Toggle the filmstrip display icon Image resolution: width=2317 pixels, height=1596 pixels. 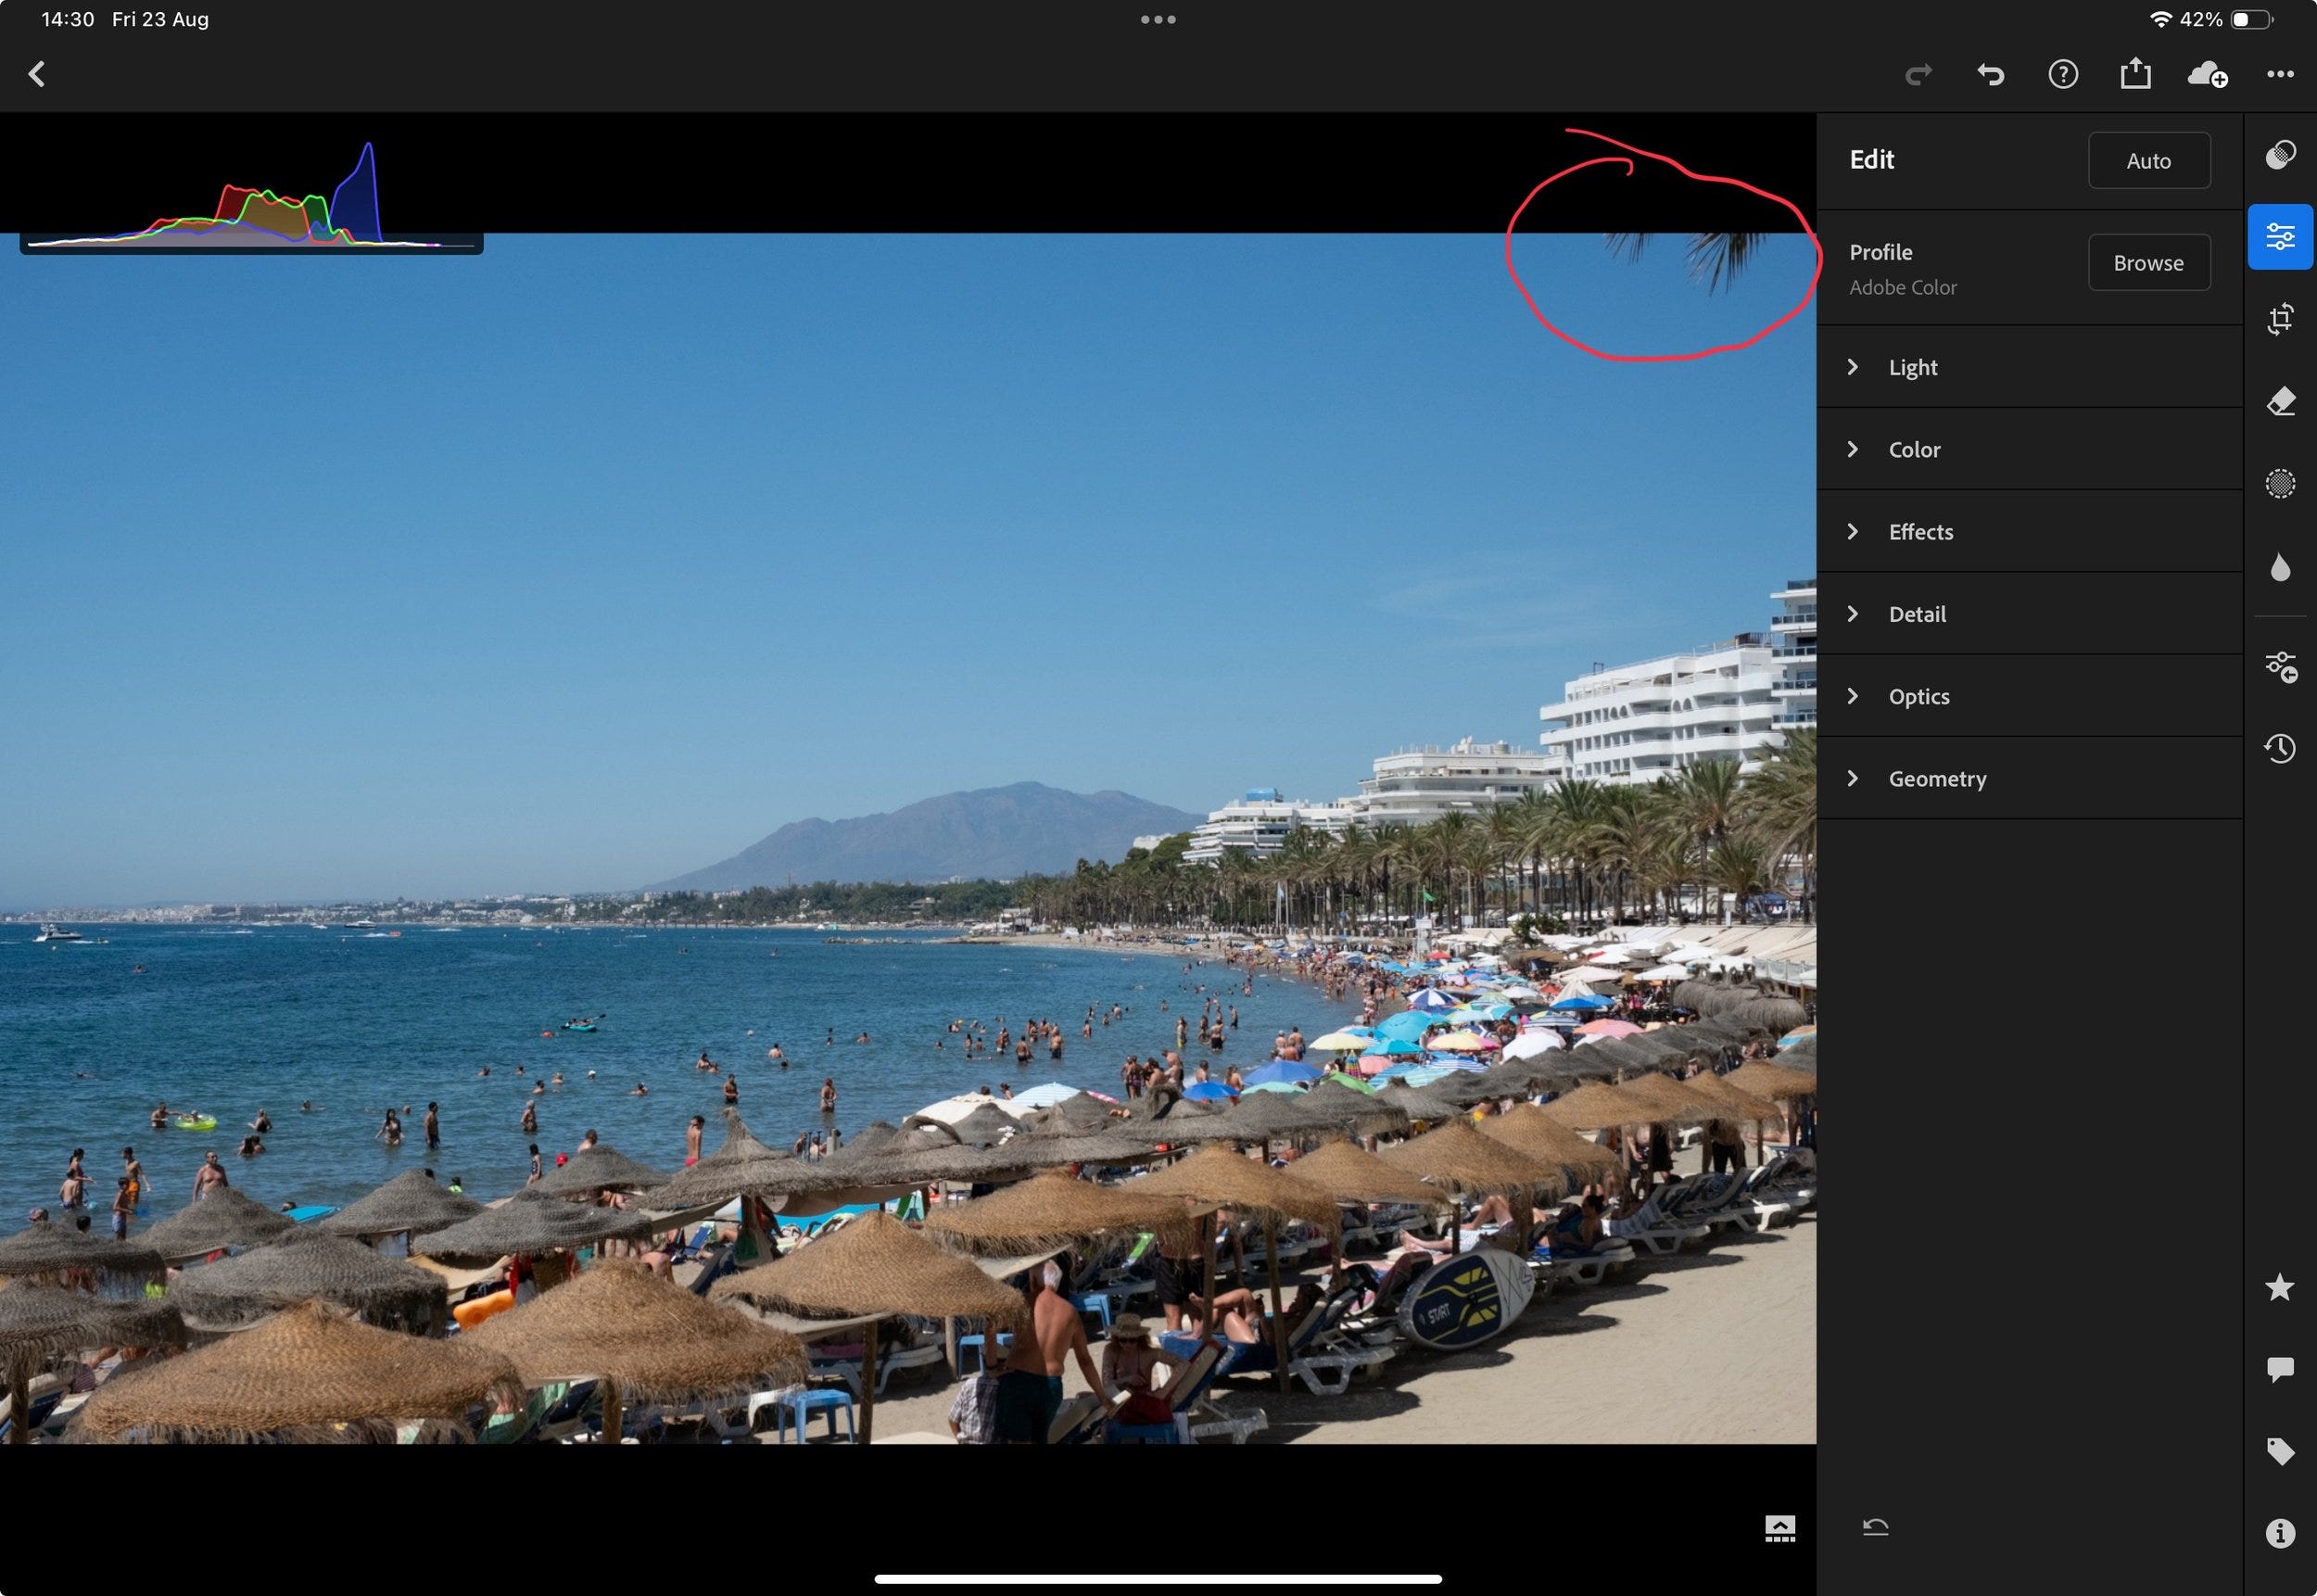point(1779,1528)
